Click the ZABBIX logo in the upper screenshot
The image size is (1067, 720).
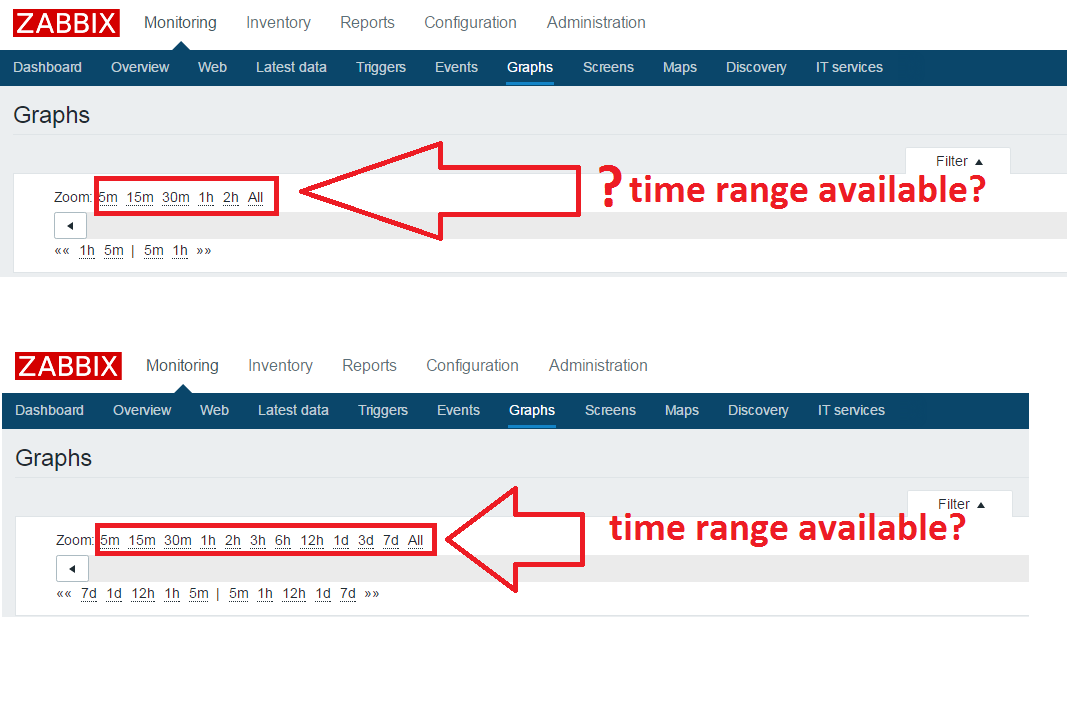click(x=67, y=23)
